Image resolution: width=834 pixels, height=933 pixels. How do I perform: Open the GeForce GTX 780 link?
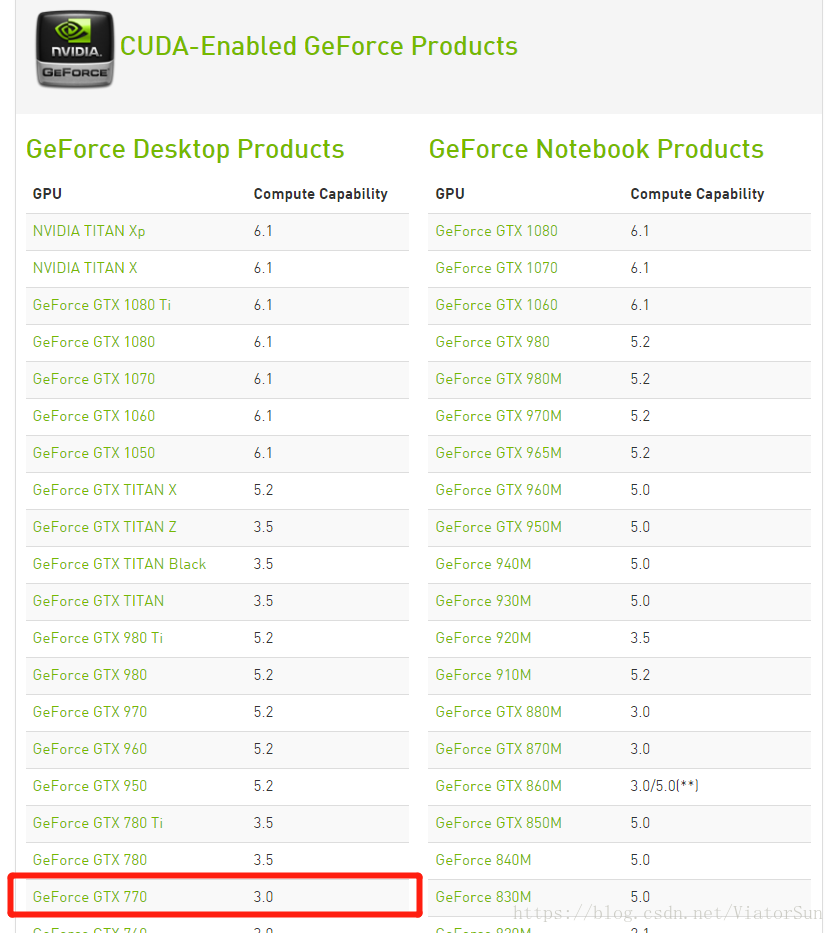(90, 859)
